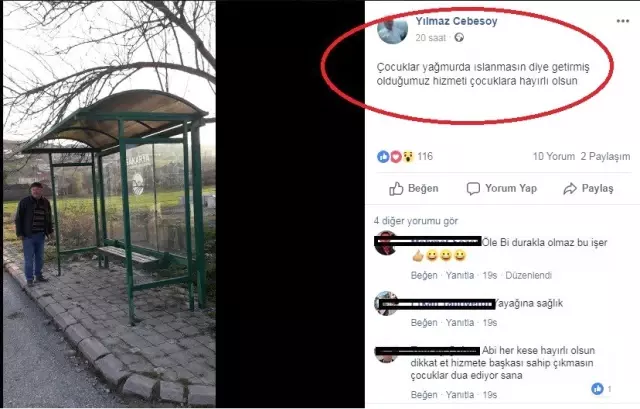Image resolution: width=640 pixels, height=409 pixels.
Task: Click the public globe privacy icon
Action: [459, 38]
